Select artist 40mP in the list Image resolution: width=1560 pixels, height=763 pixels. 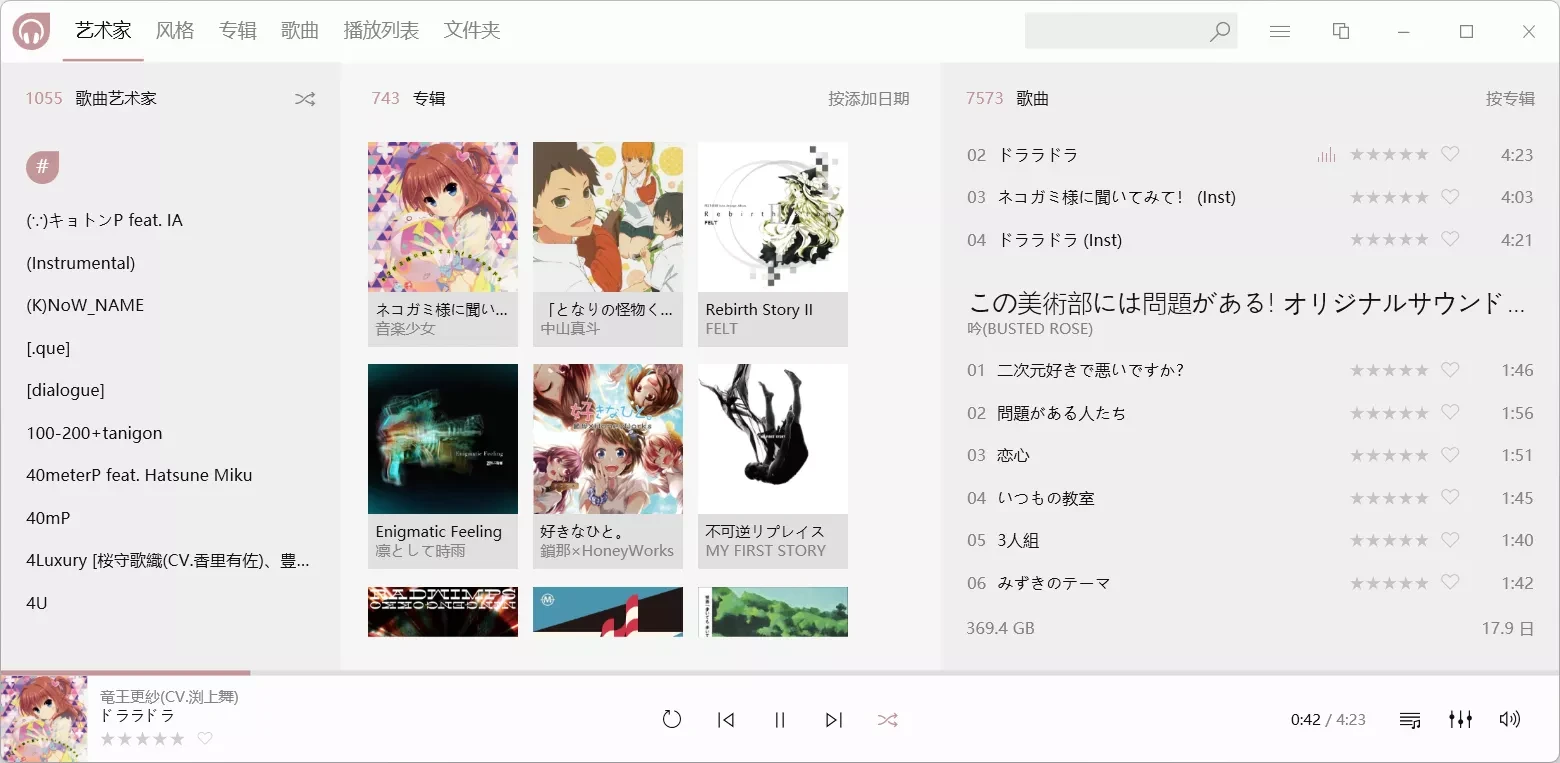48,518
